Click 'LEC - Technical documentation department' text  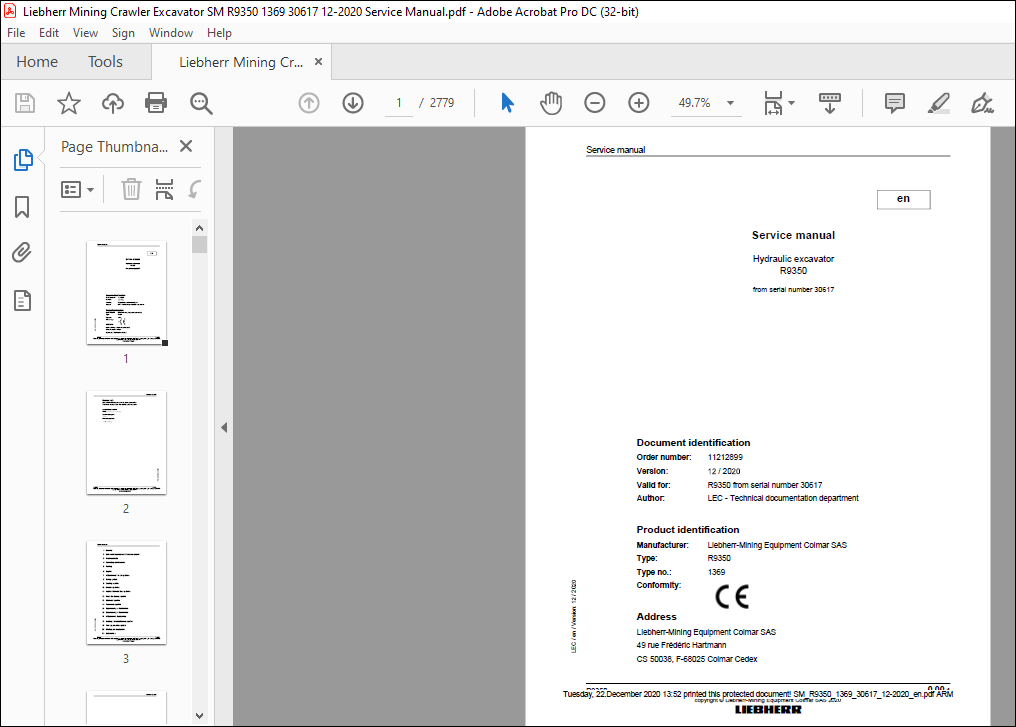pos(783,498)
